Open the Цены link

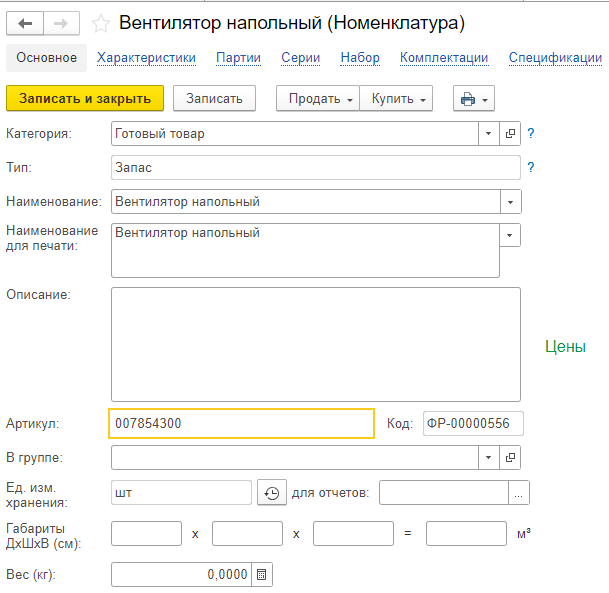pos(565,346)
